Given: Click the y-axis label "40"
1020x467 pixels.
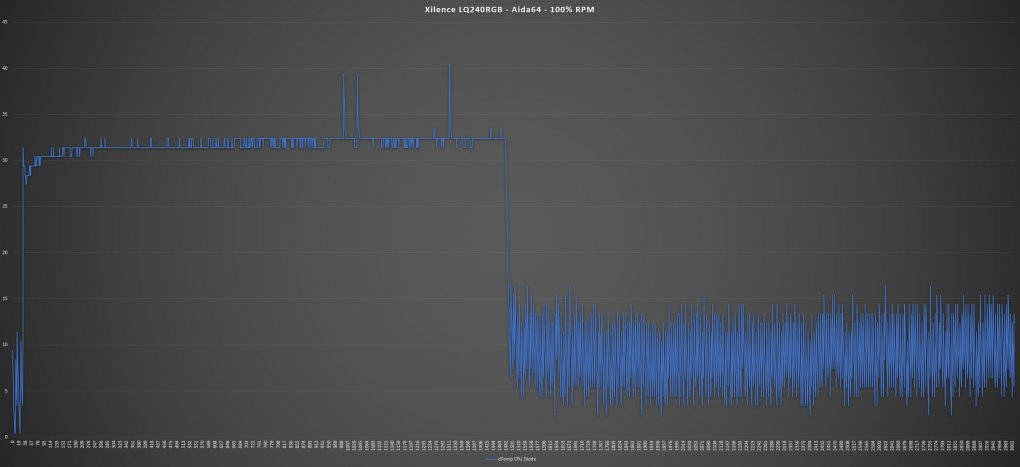Looking at the screenshot, I should (5, 68).
